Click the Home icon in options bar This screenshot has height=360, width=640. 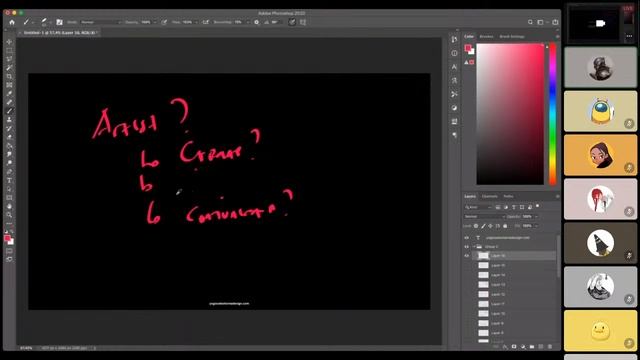coord(12,22)
